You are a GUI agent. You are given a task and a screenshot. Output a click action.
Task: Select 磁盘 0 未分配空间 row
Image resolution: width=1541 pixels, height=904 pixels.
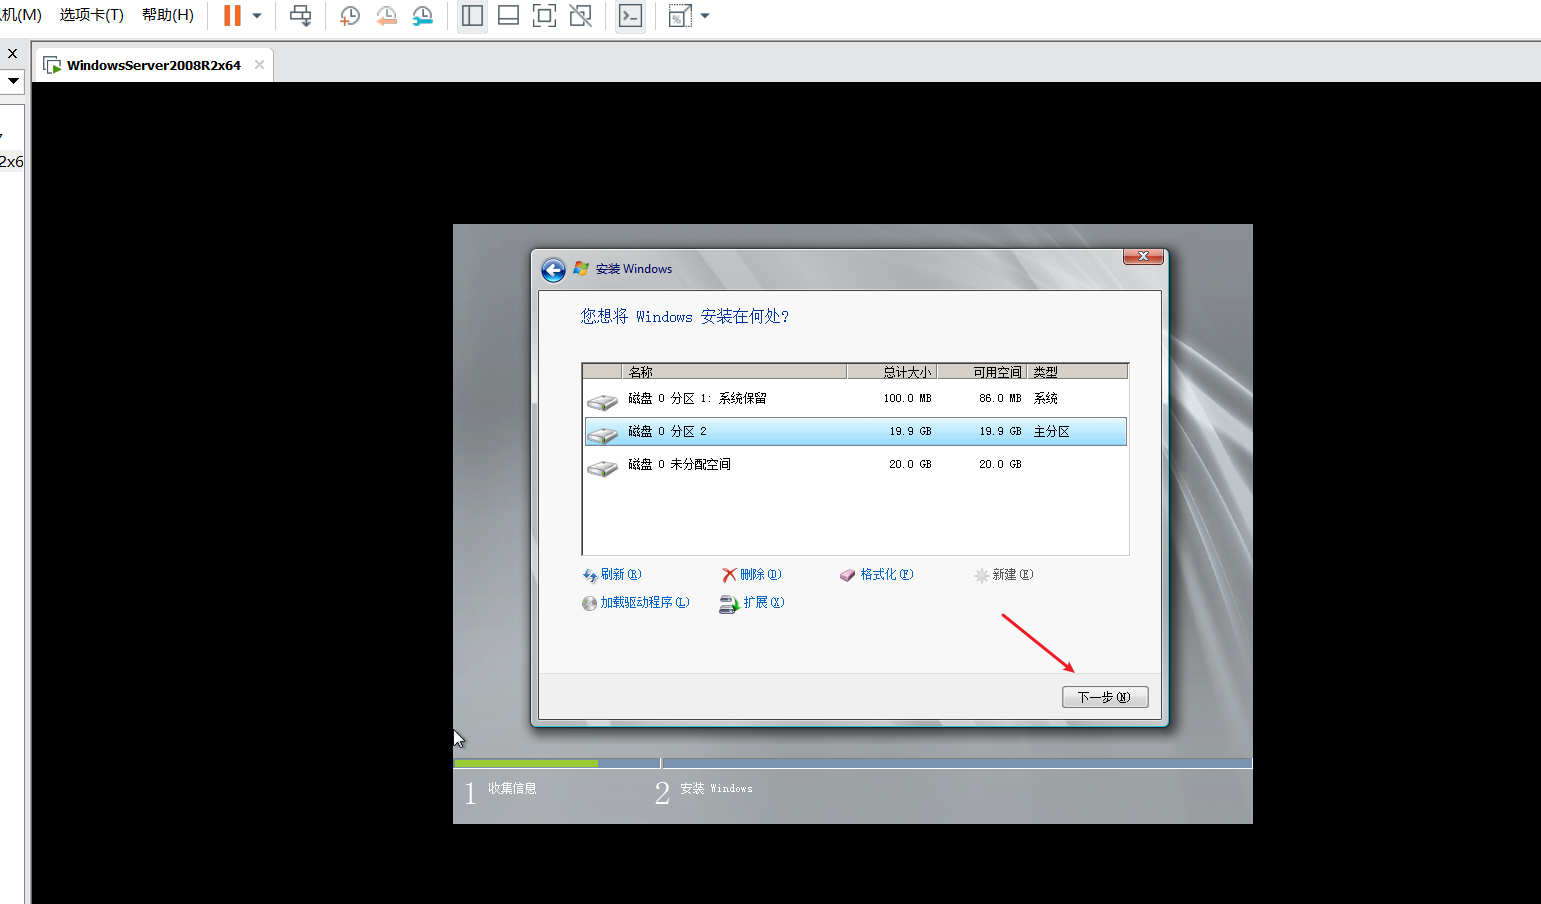coord(855,464)
